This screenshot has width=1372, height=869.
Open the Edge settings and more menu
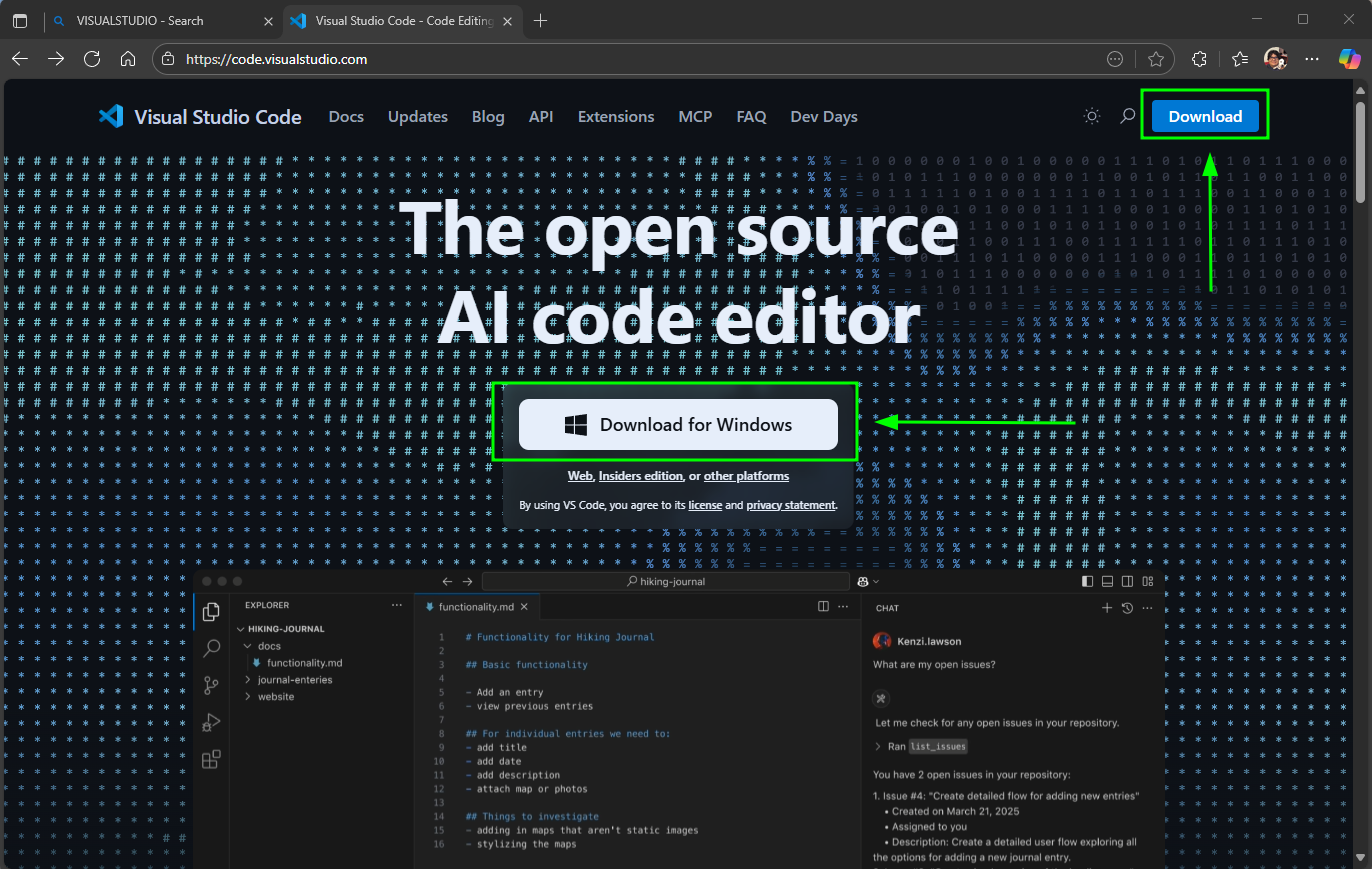1312,59
